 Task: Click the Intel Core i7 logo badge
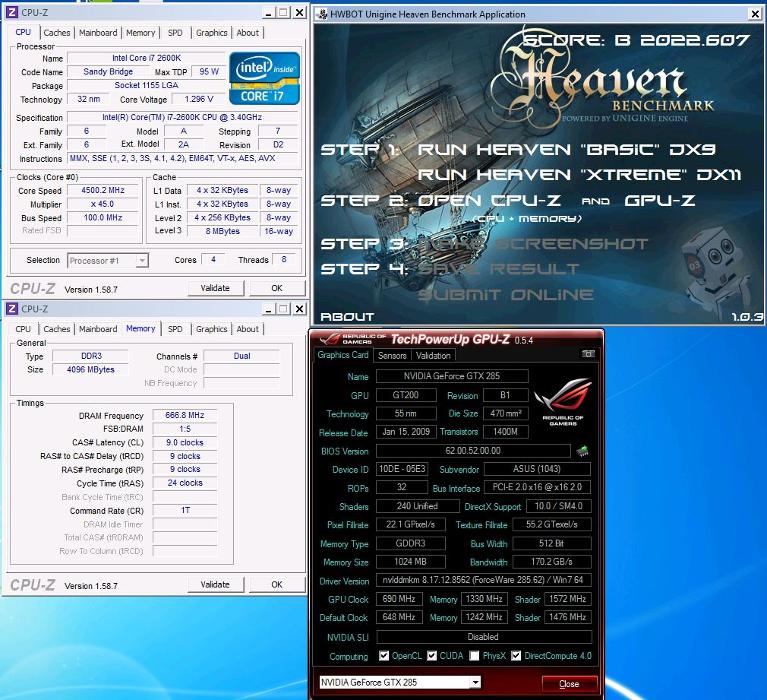coord(264,78)
